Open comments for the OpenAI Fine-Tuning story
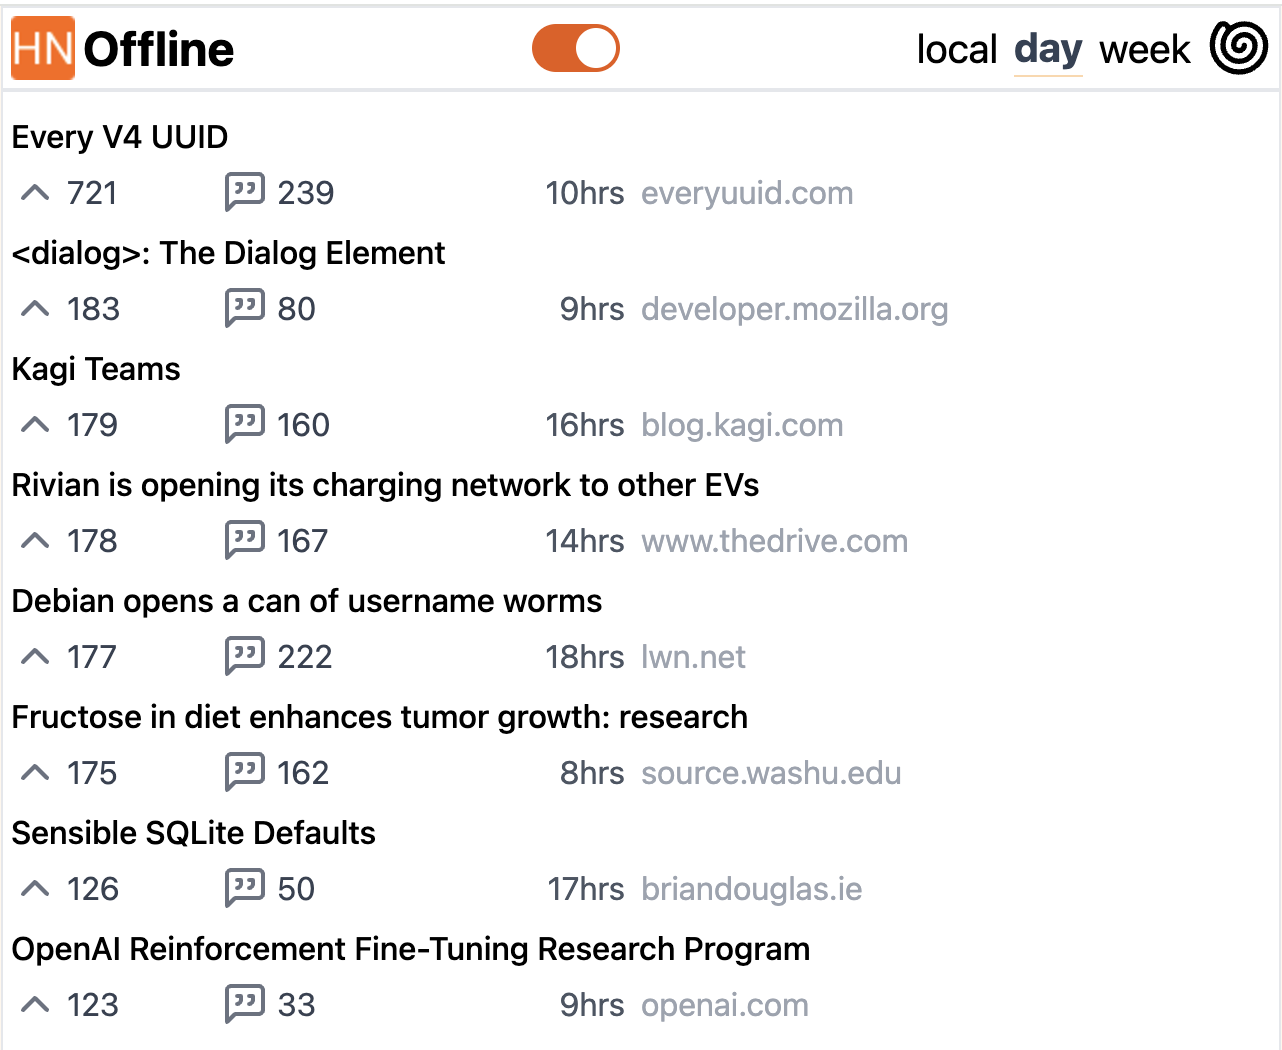This screenshot has height=1050, width=1282. [x=245, y=1004]
